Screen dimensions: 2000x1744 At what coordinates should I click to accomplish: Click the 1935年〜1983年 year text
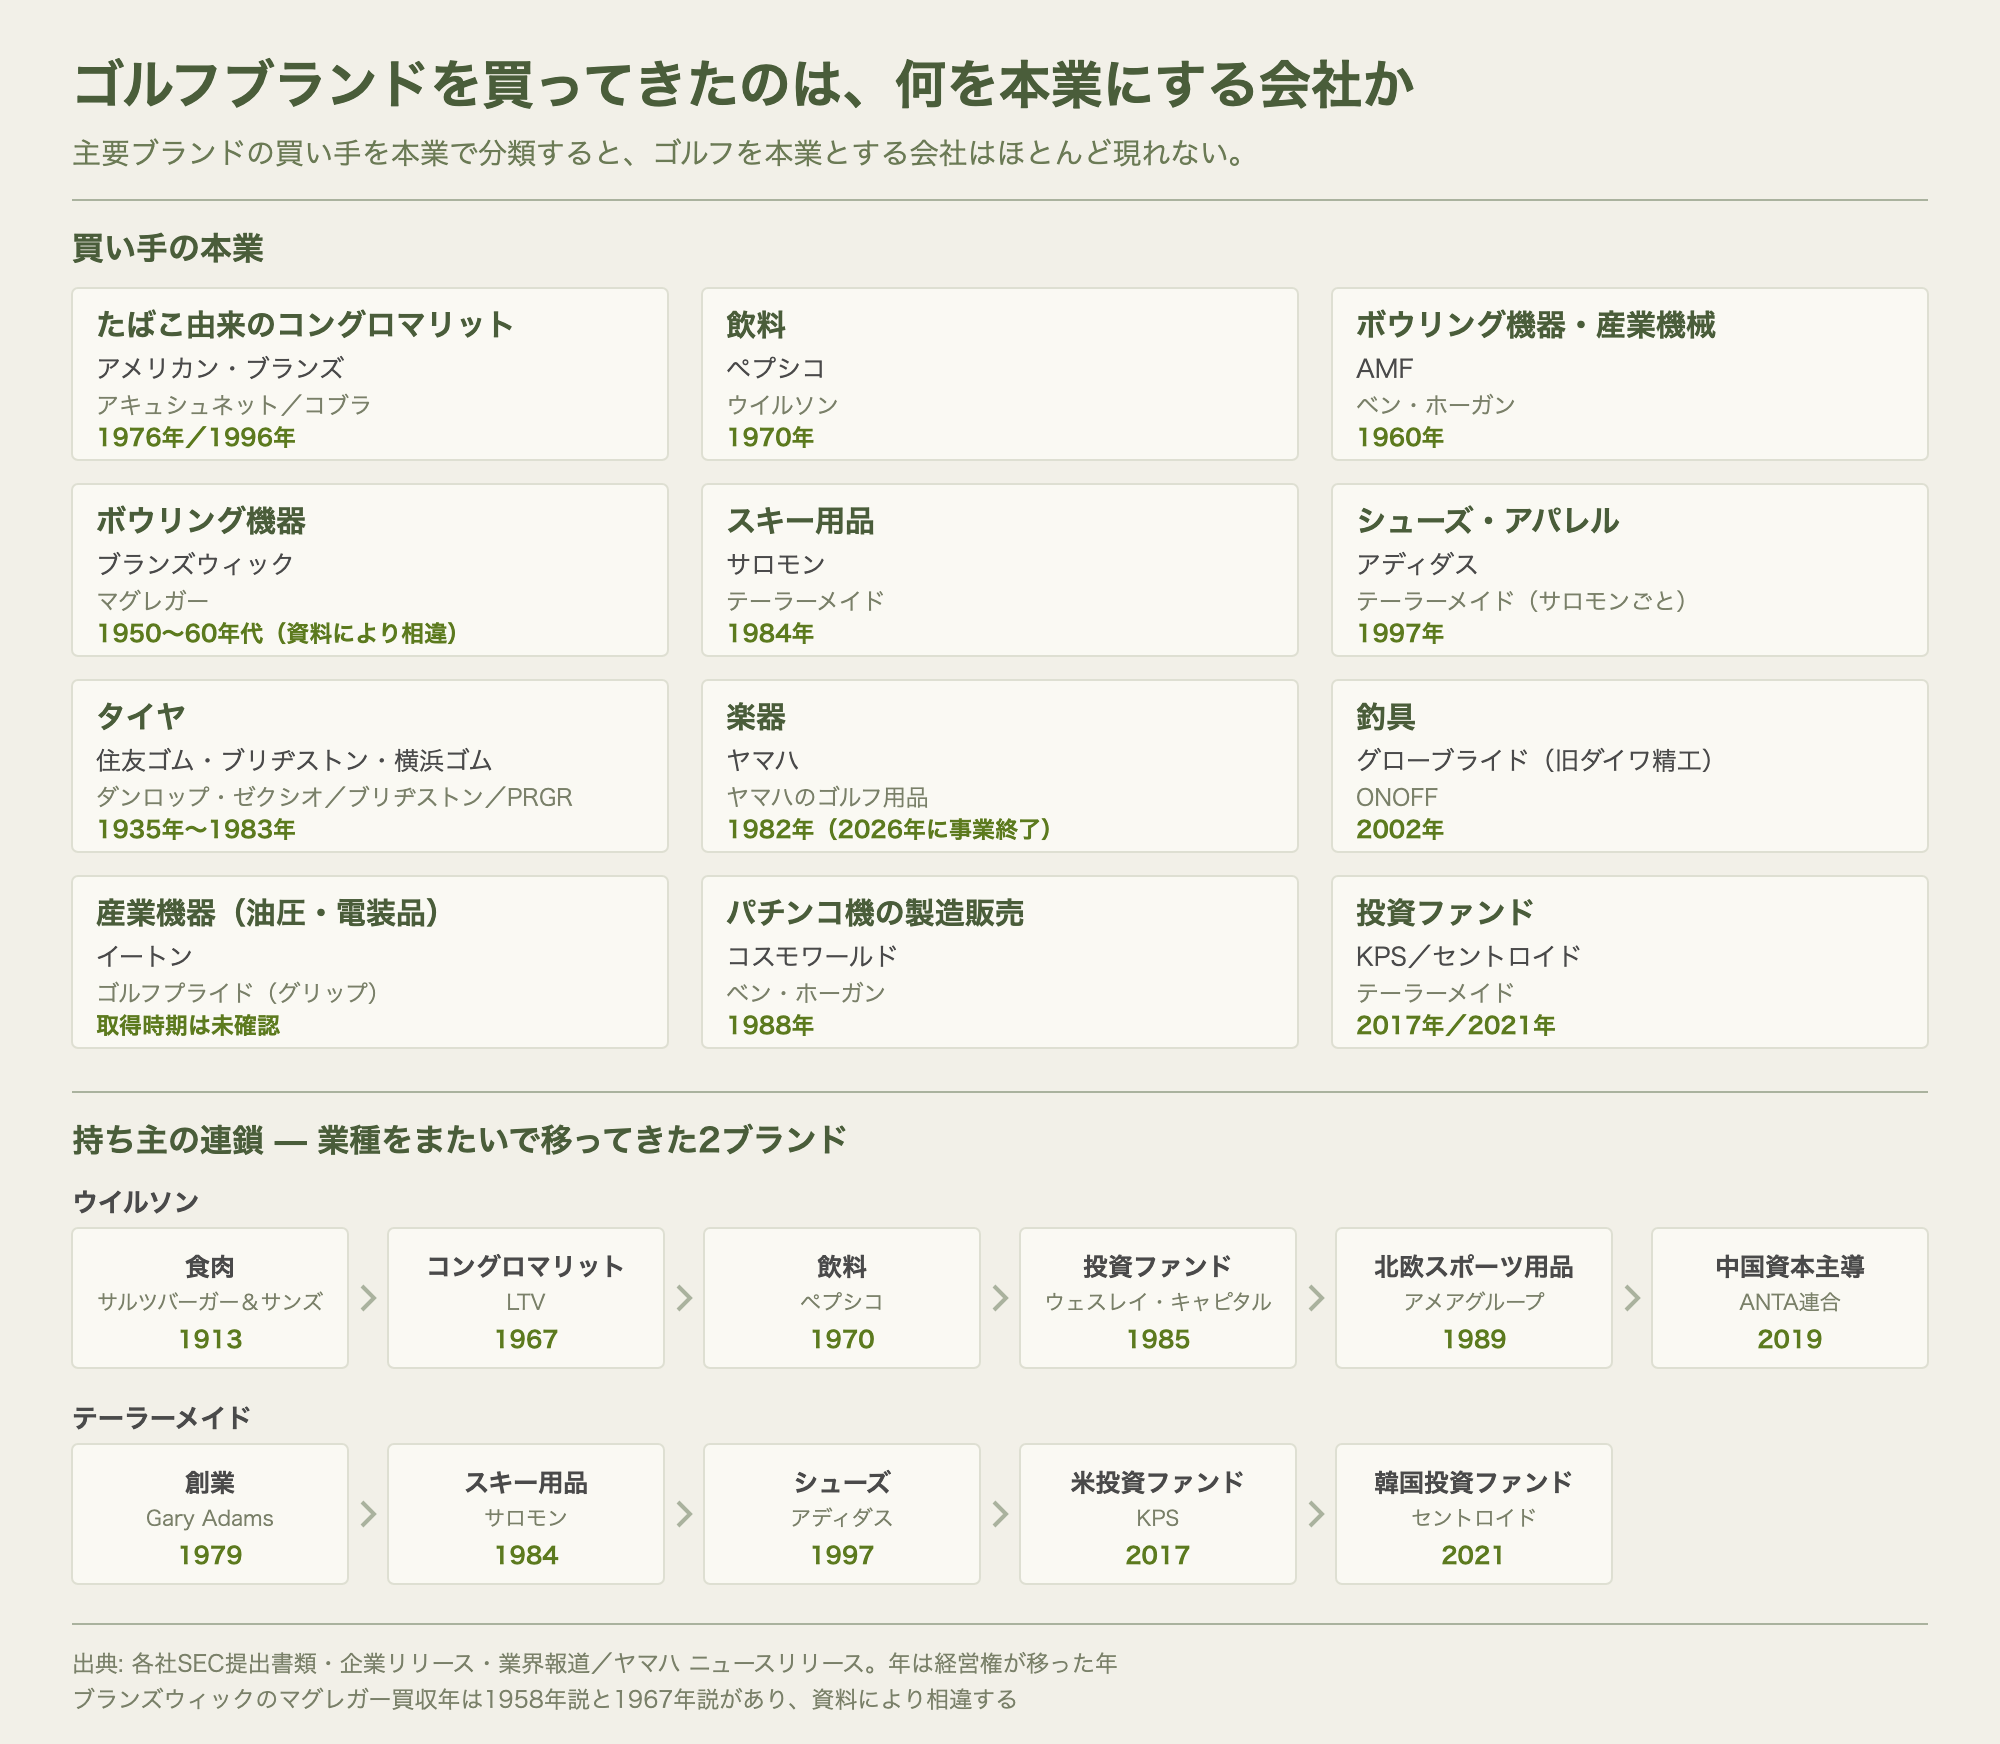[196, 829]
